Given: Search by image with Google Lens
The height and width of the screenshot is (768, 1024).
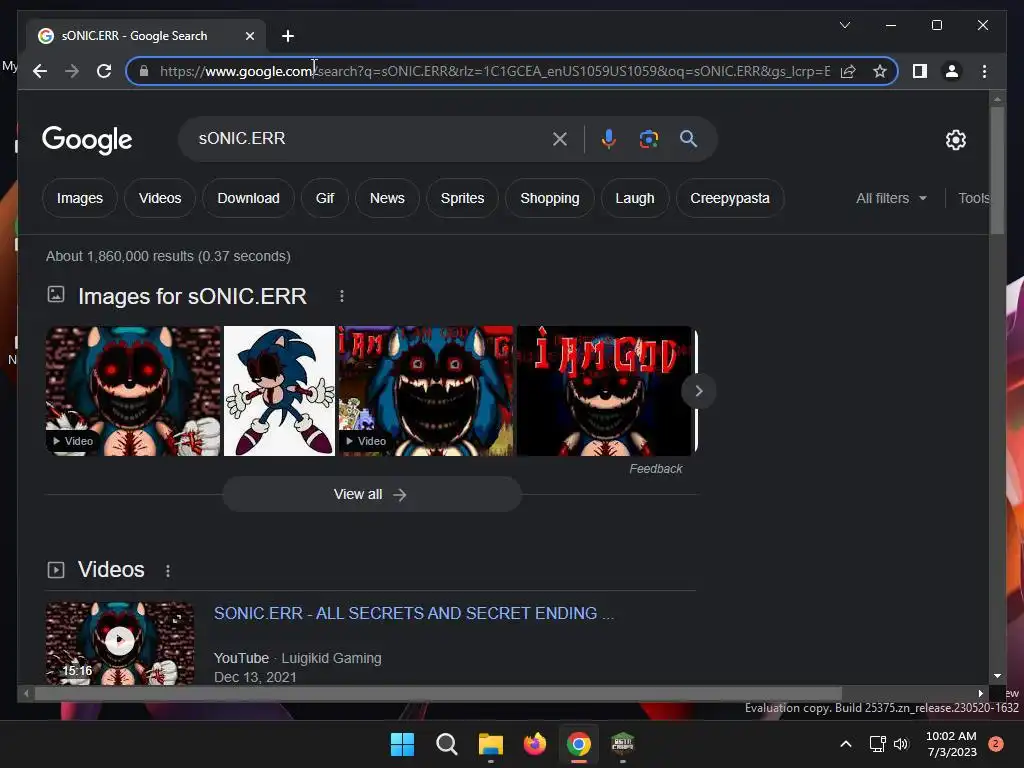Looking at the screenshot, I should click(648, 139).
